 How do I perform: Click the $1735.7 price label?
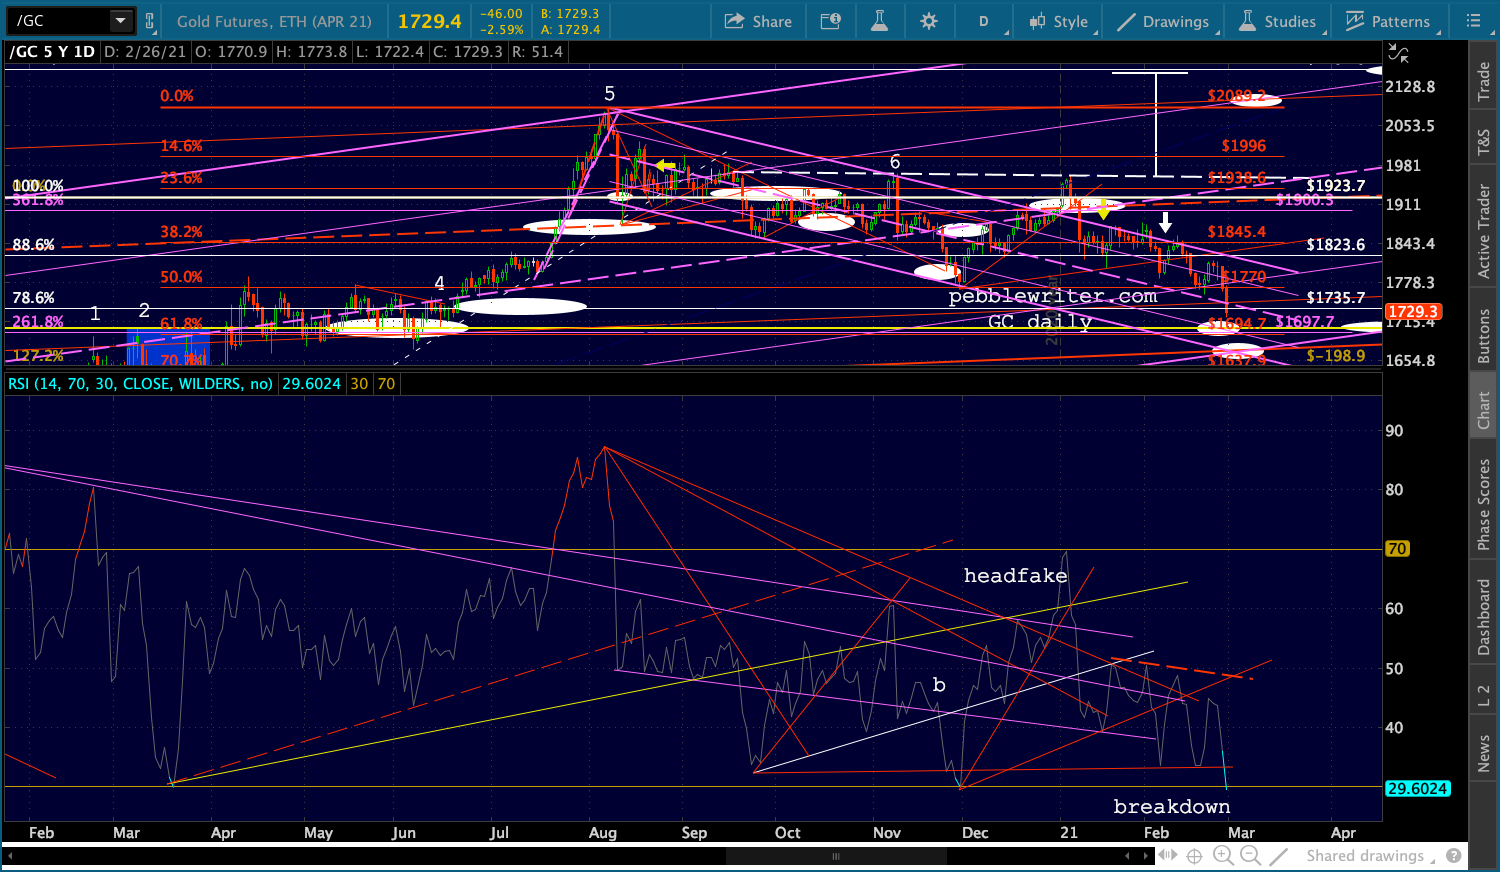pos(1335,298)
